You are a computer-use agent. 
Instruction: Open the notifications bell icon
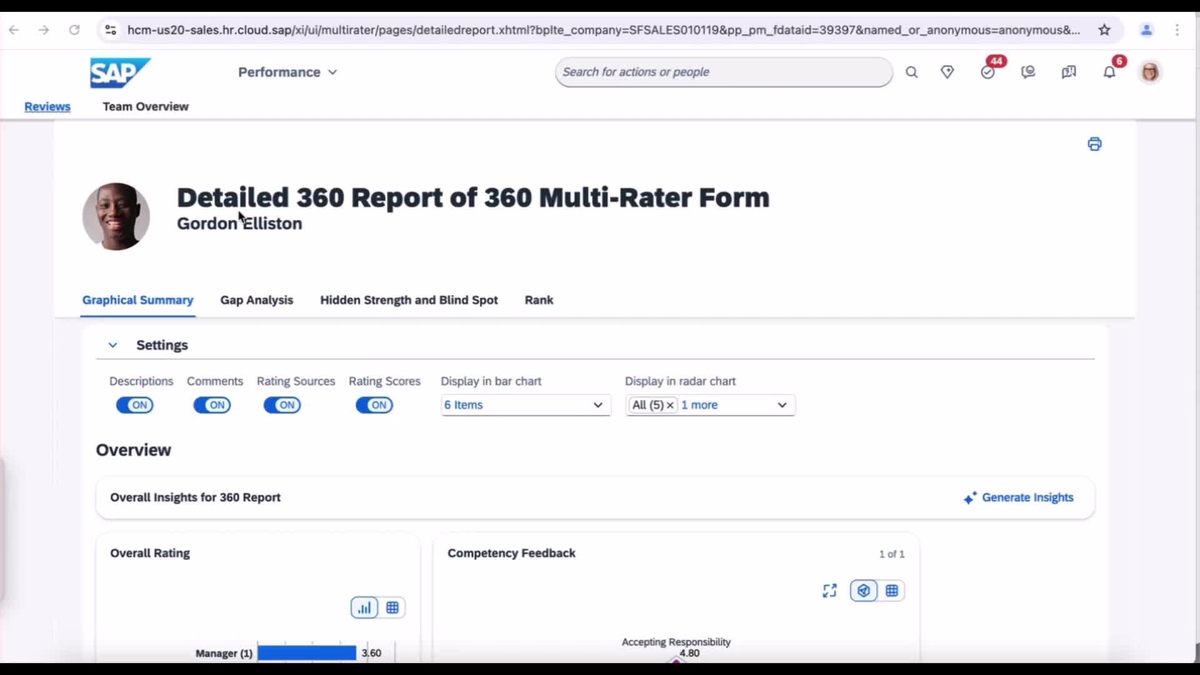1108,72
